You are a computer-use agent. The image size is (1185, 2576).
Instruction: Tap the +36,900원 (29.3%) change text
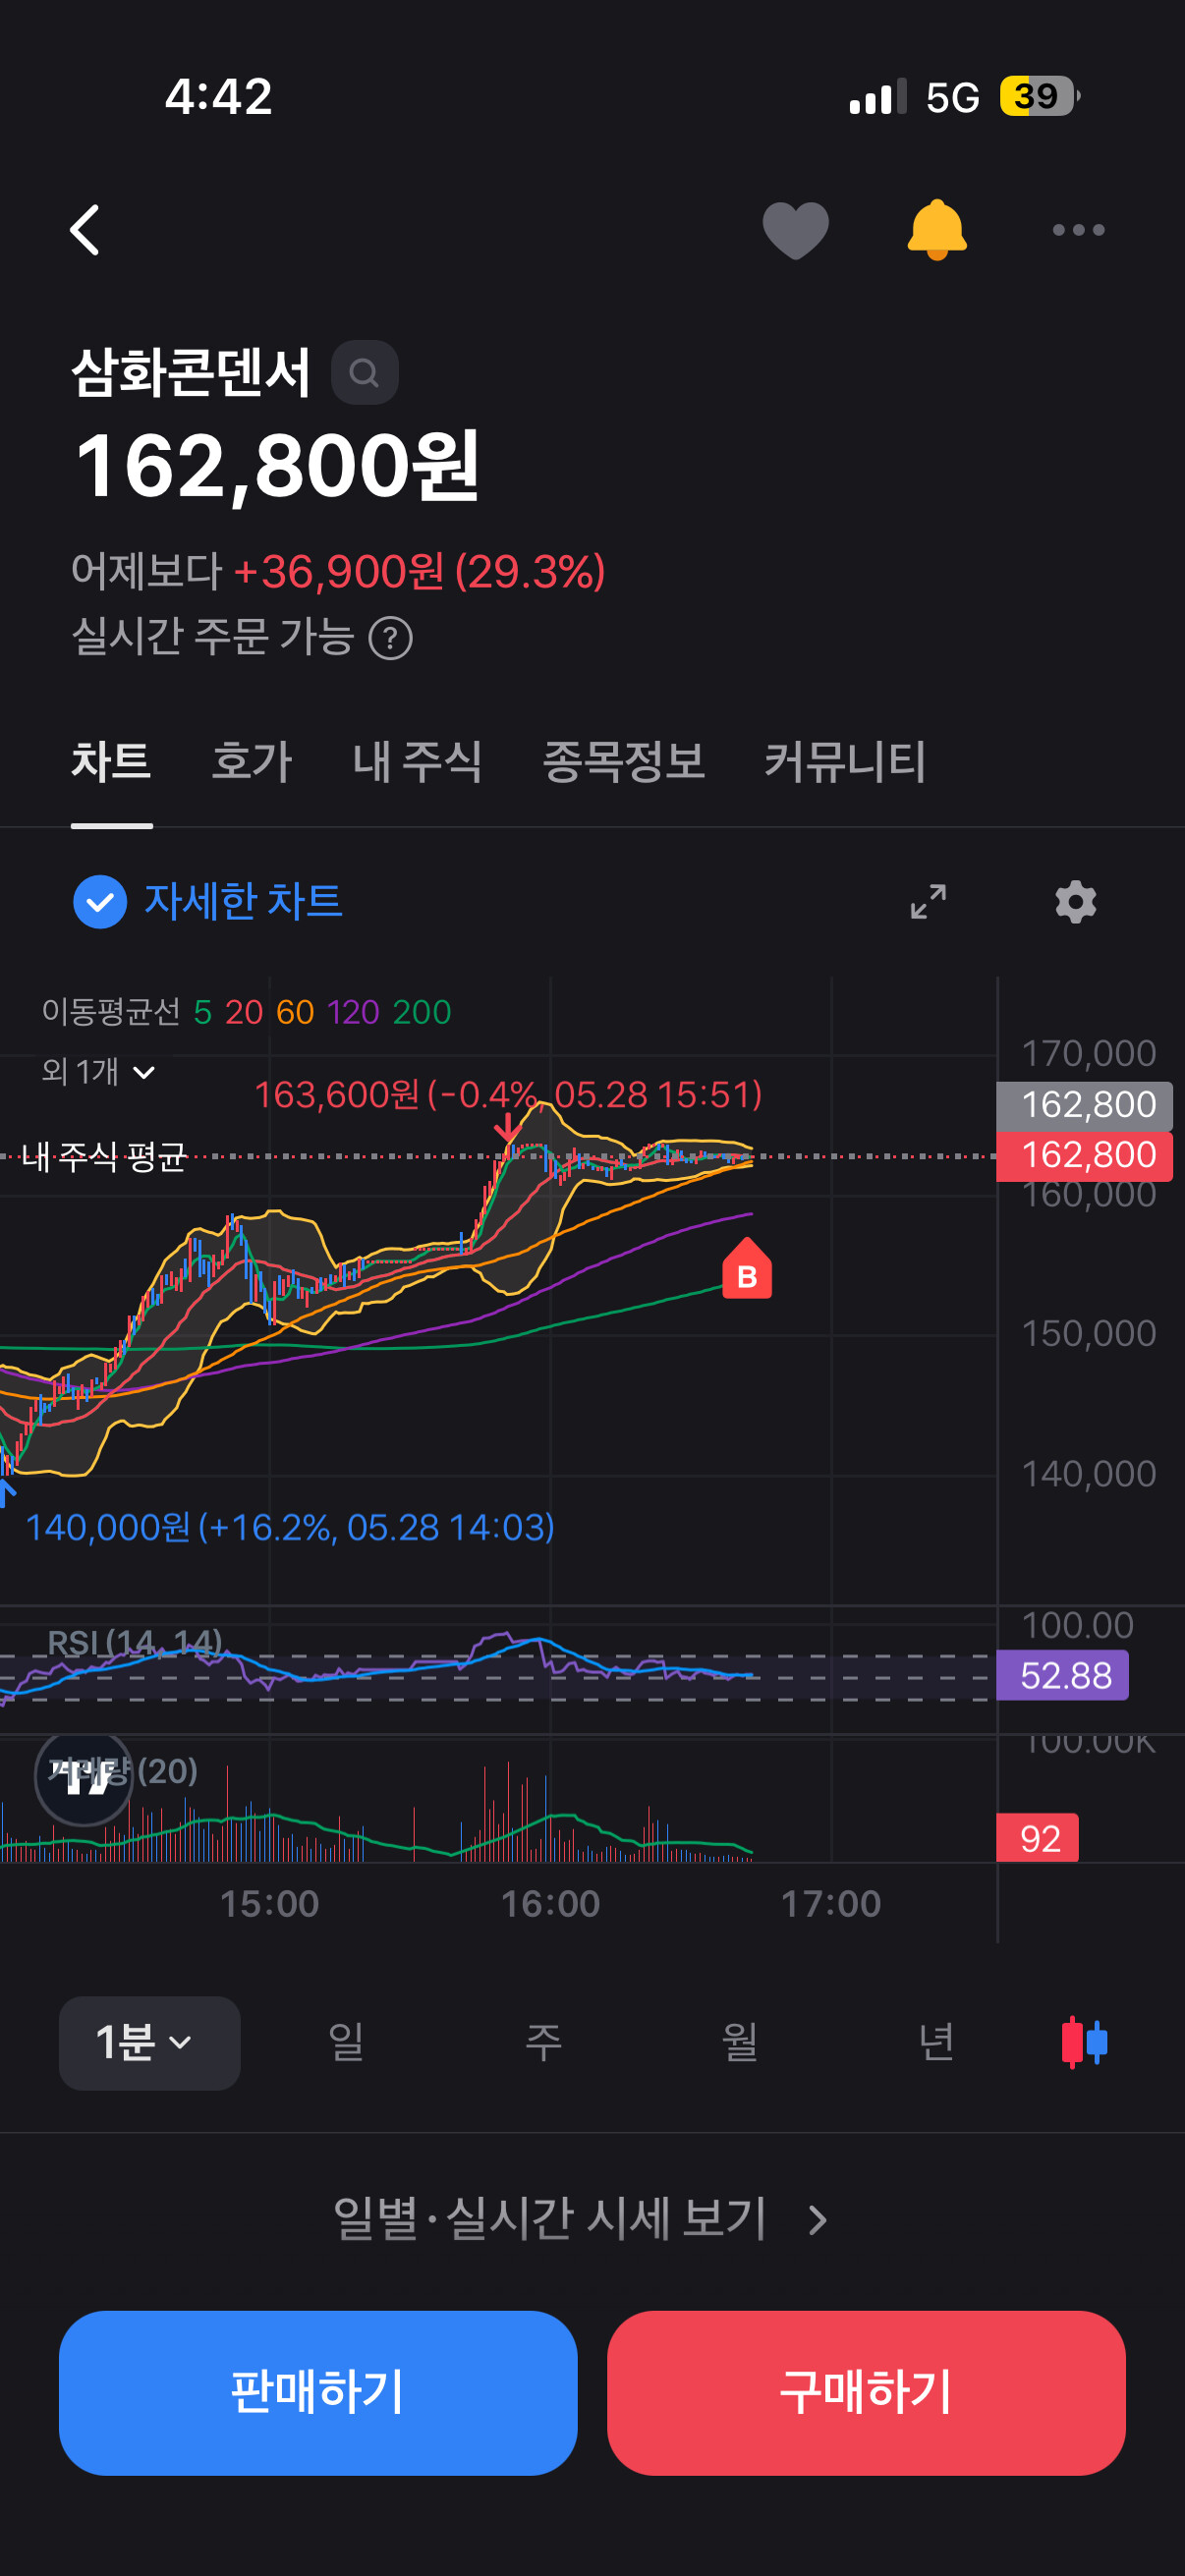419,572
